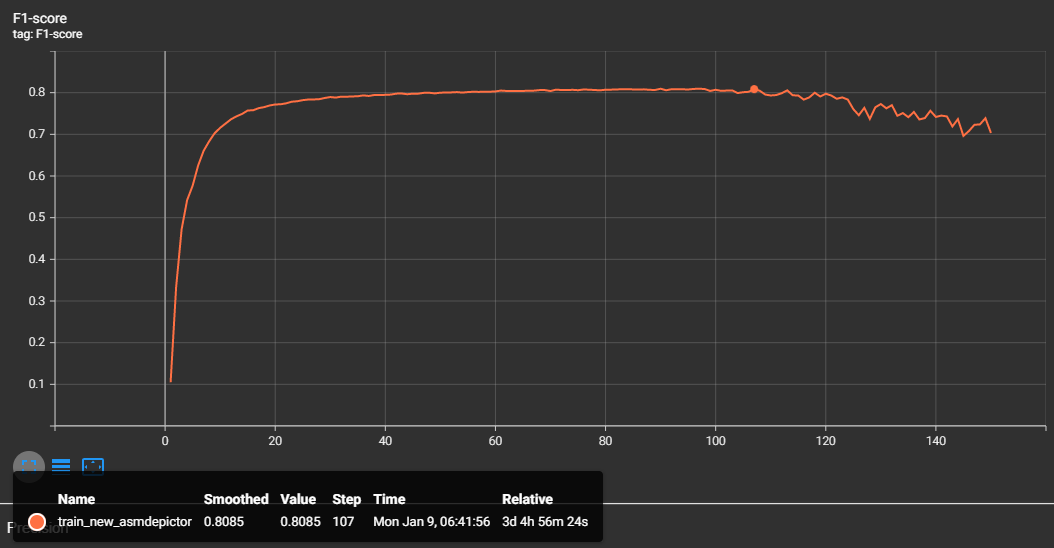The image size is (1054, 548).
Task: Click run name train_new_asmdepictor in tooltip
Action: [125, 522]
